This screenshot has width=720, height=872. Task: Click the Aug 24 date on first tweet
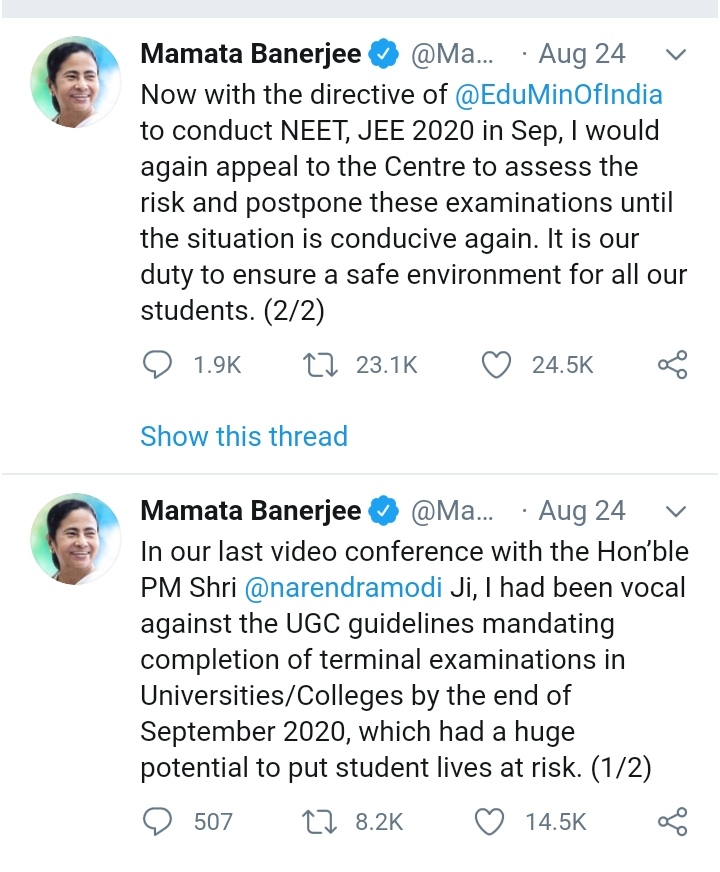581,54
